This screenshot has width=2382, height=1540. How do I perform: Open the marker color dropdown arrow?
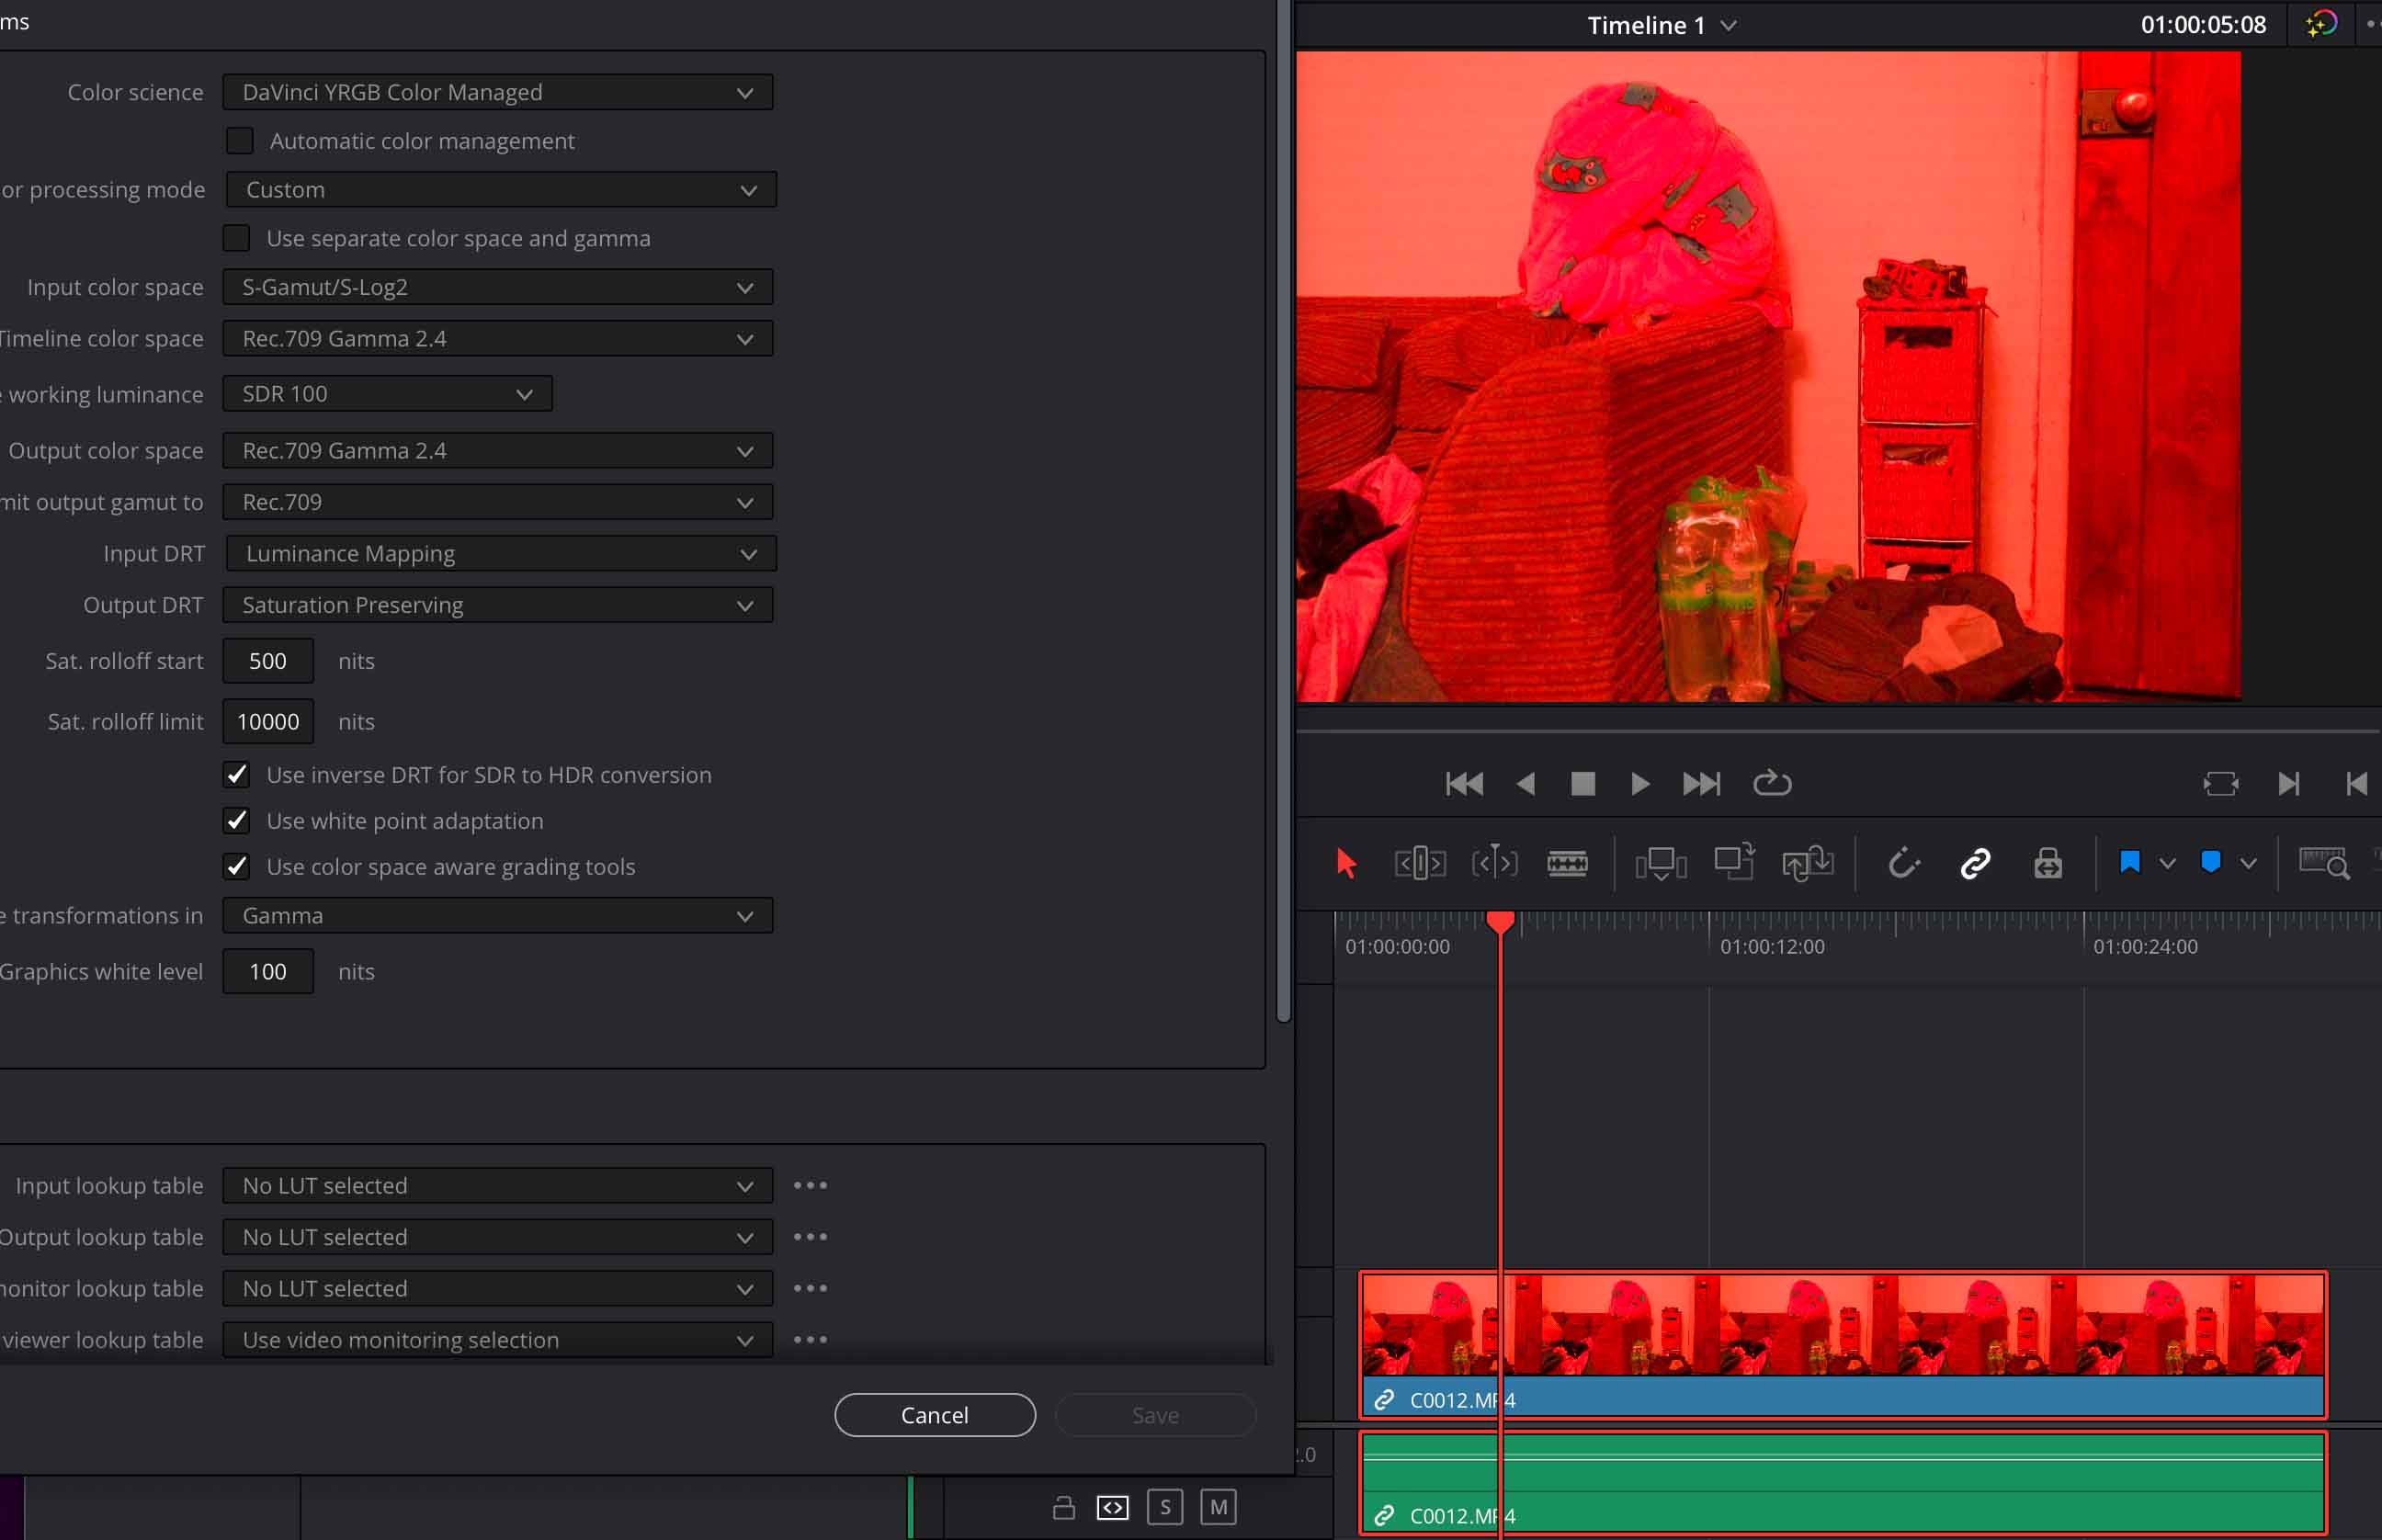coord(2248,864)
